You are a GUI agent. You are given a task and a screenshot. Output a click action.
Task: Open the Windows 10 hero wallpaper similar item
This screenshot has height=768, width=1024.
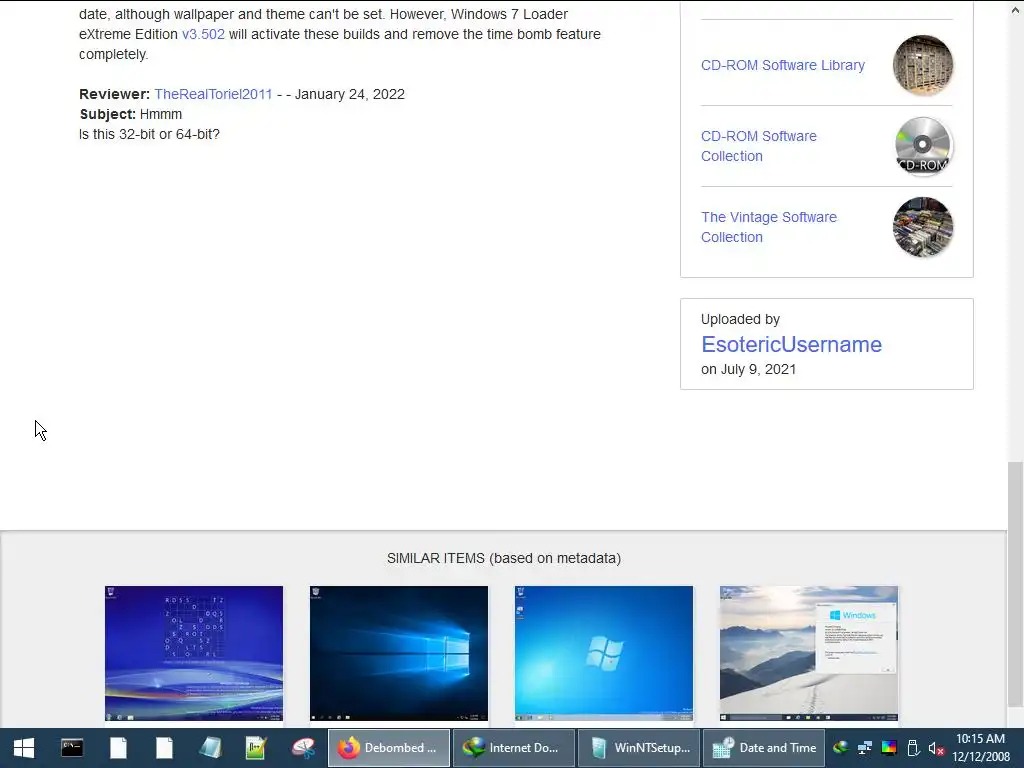(398, 653)
